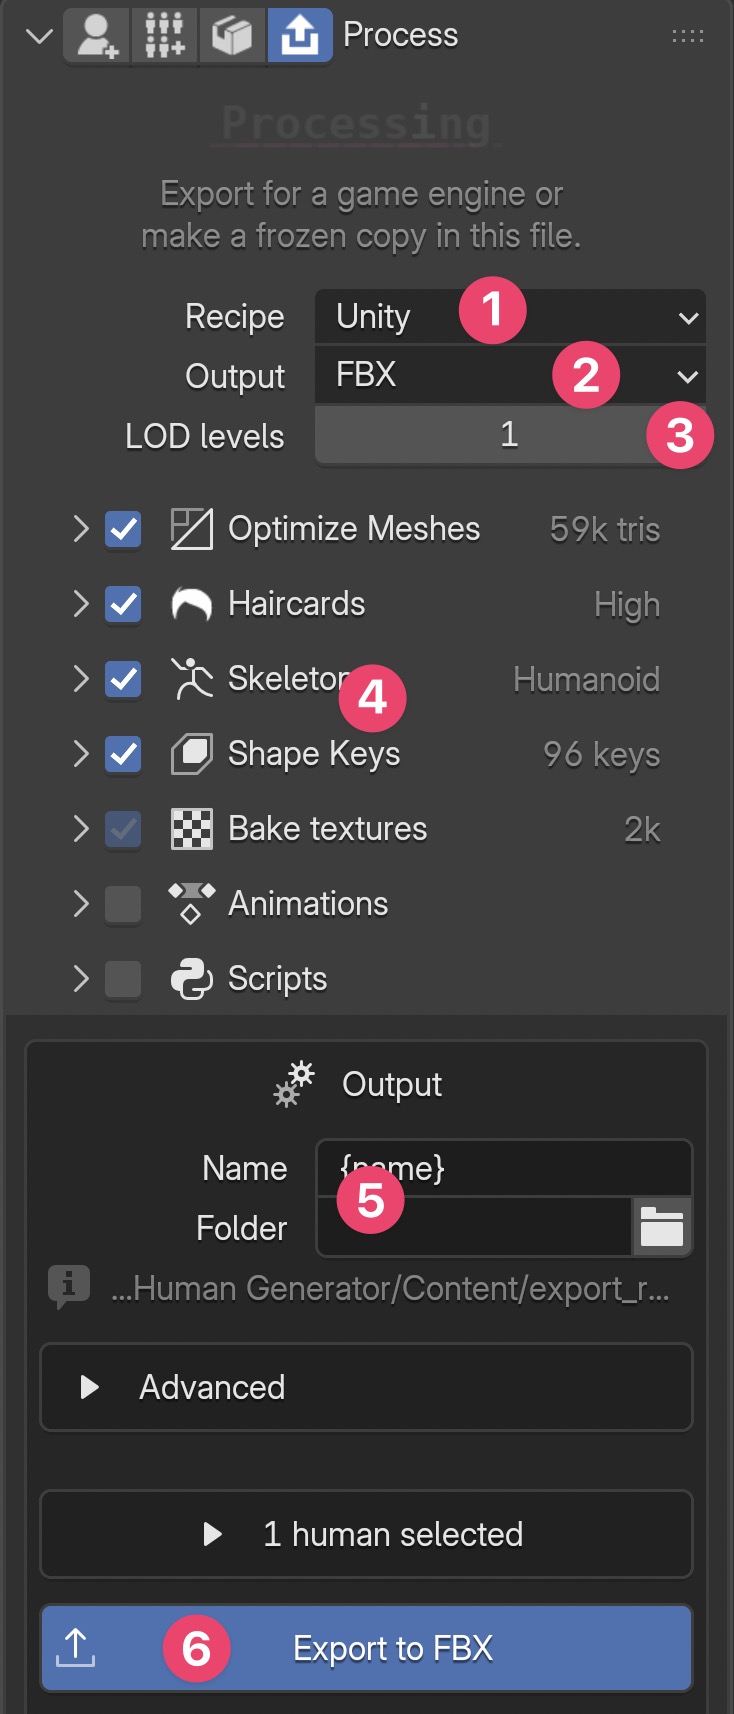Click the Bake textures checkerboard icon
Viewport: 734px width, 1714px height.
click(x=191, y=829)
